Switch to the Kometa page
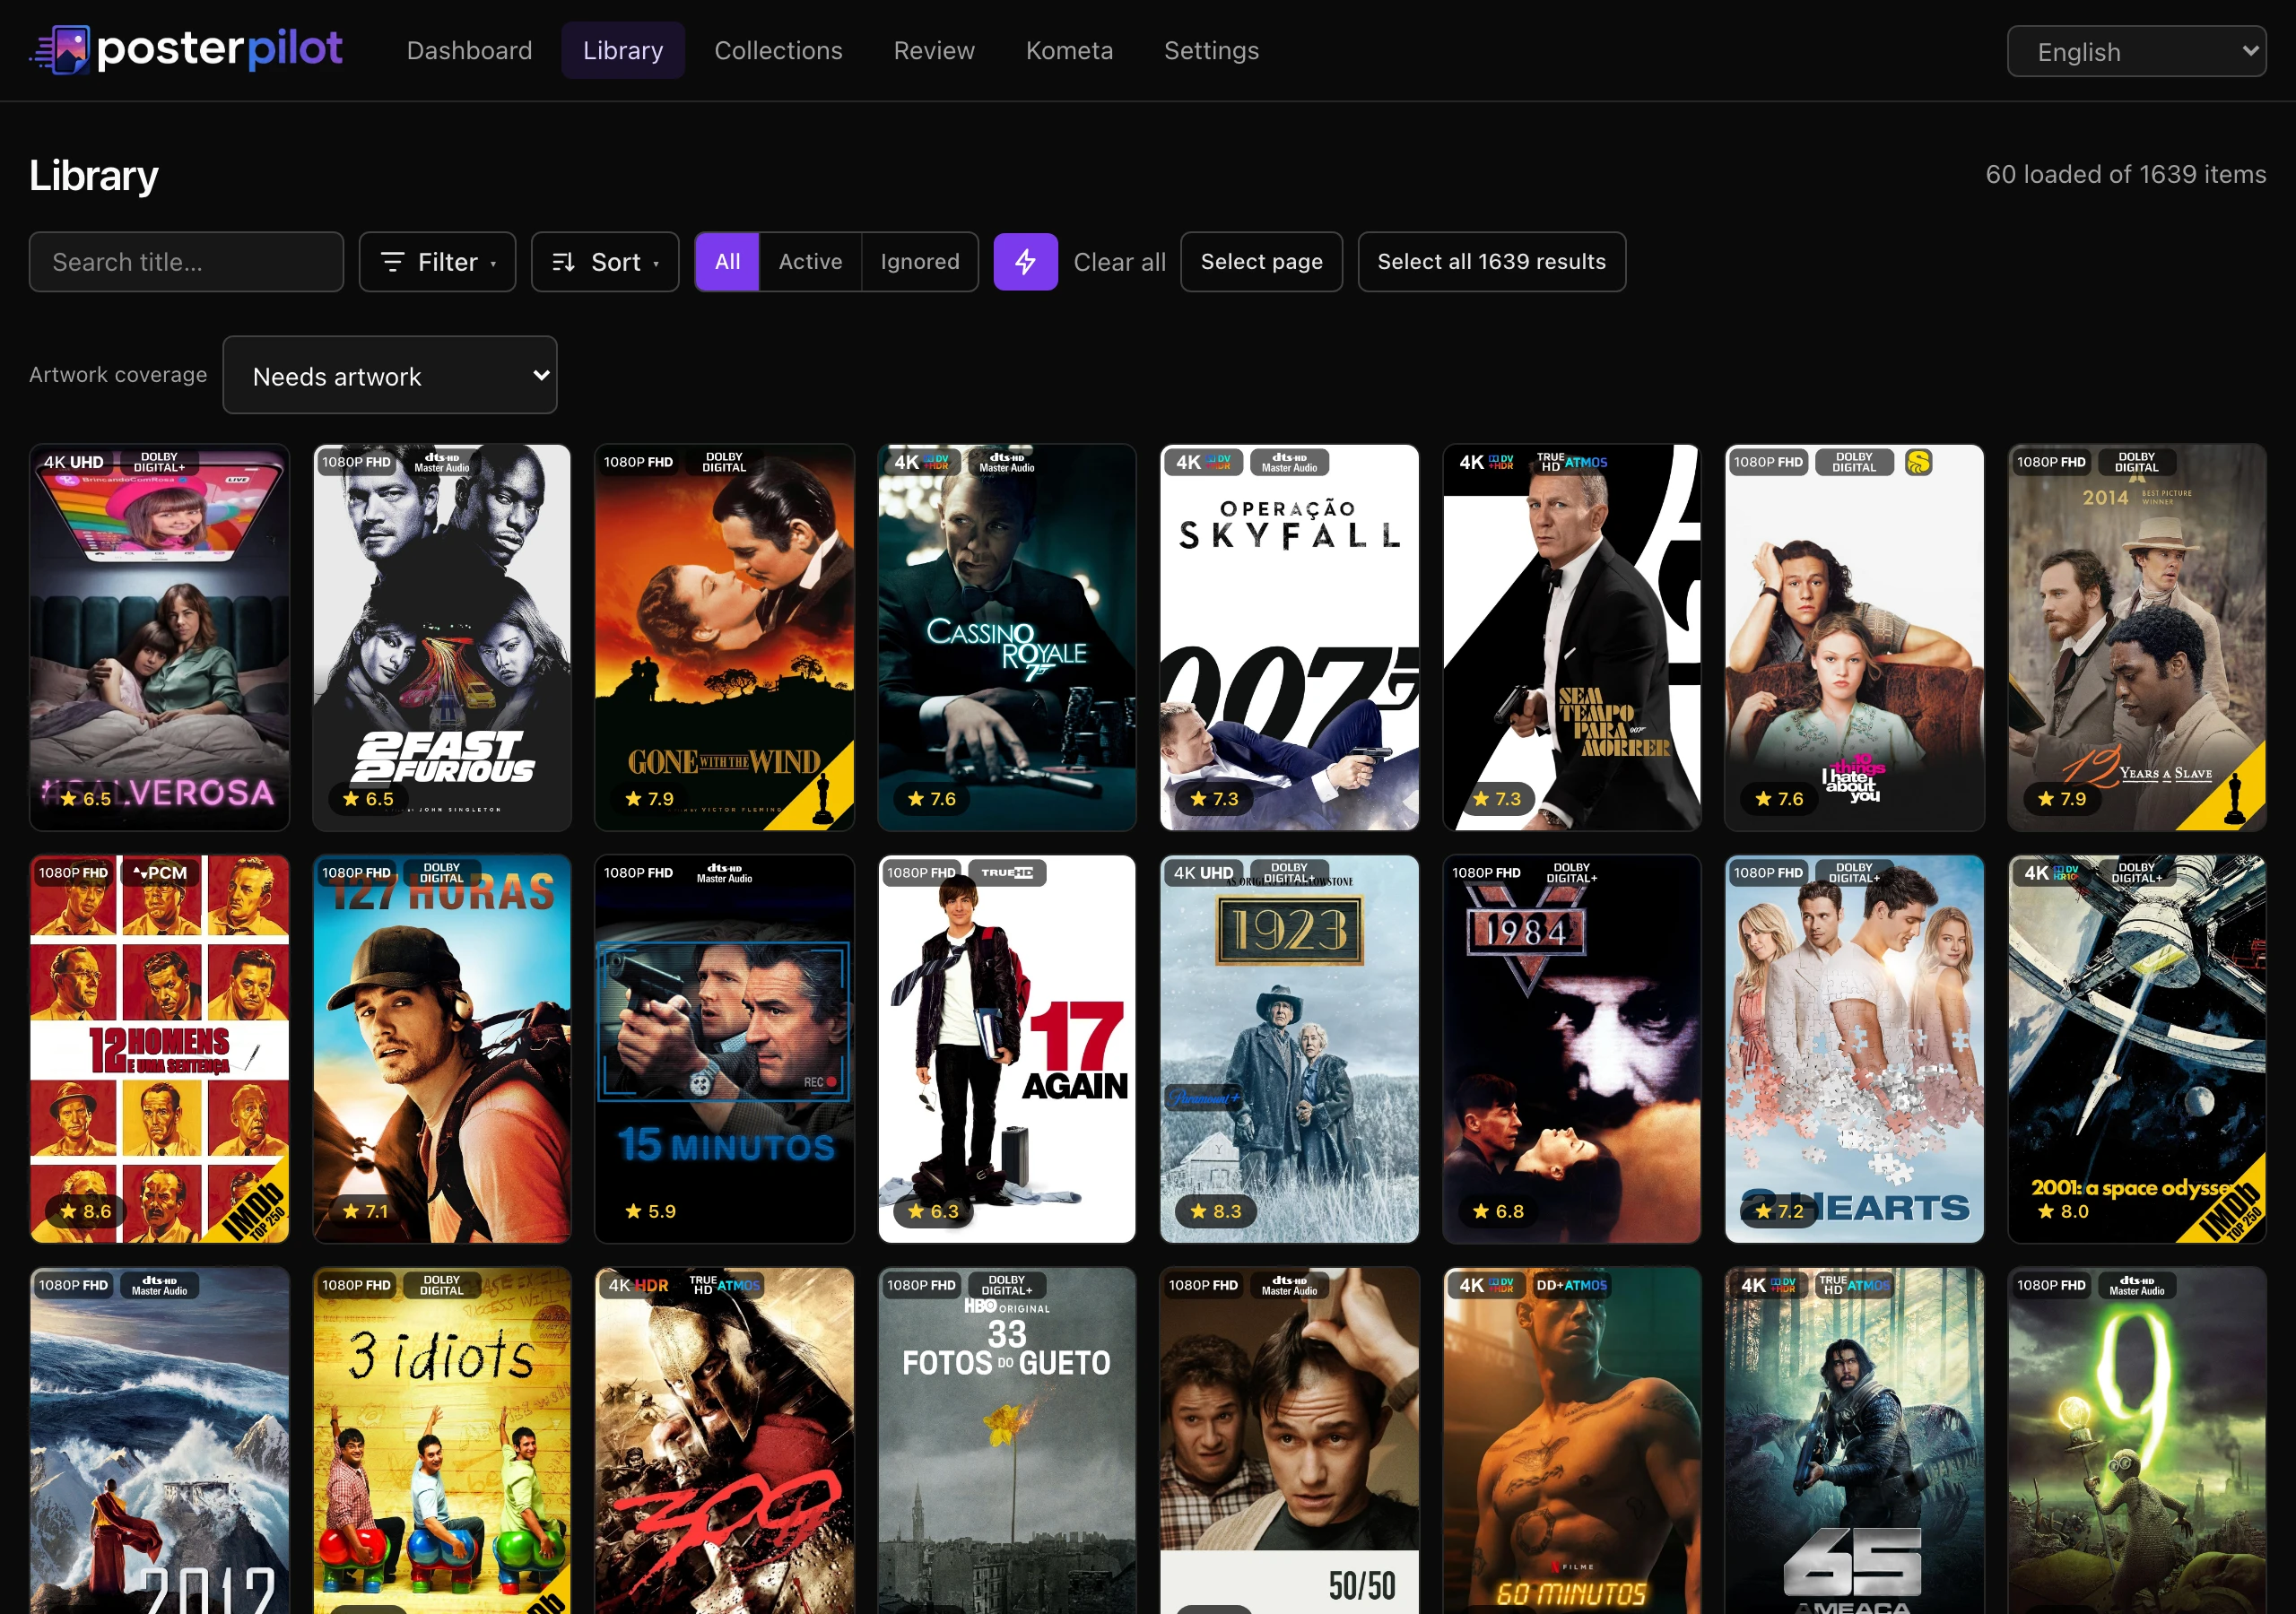Viewport: 2296px width, 1614px height. click(x=1069, y=50)
